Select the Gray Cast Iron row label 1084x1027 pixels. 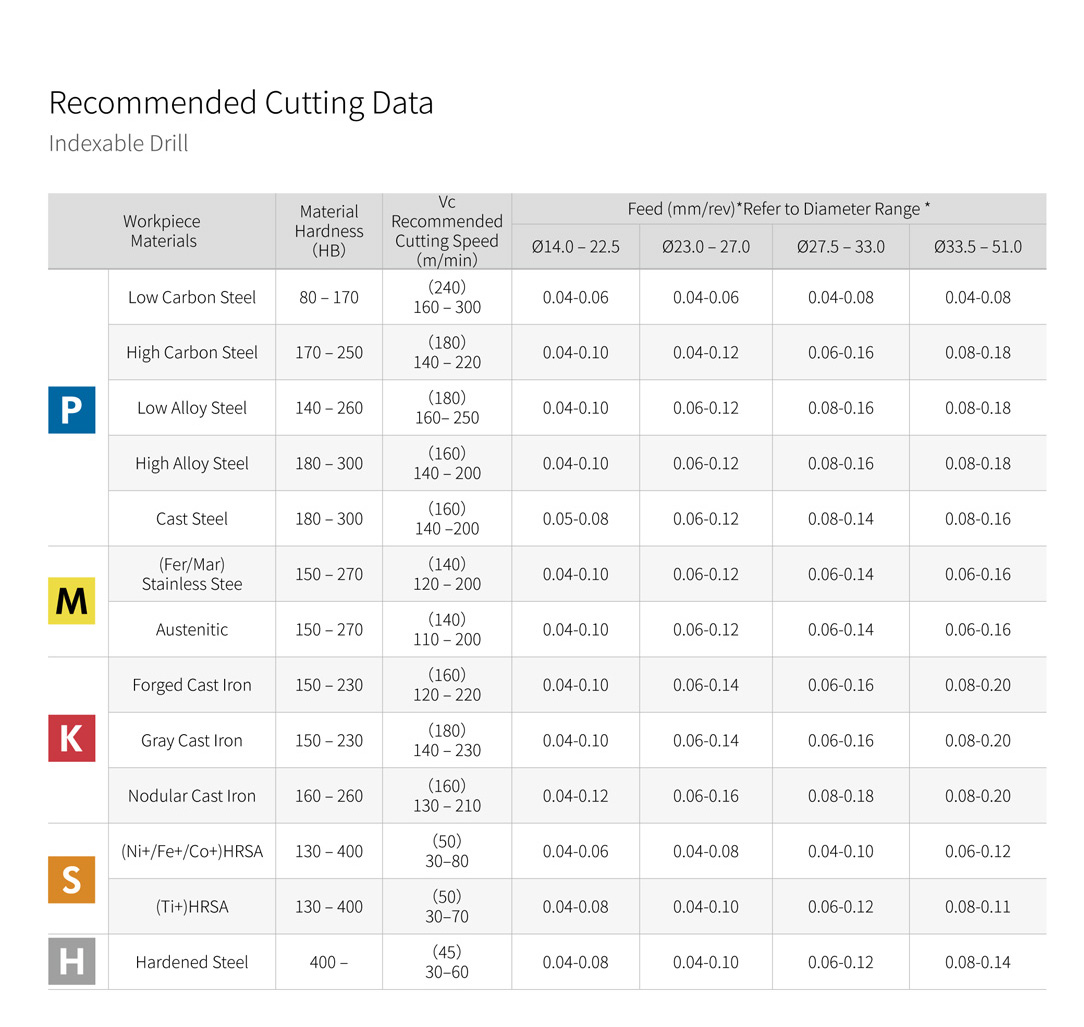pos(192,741)
